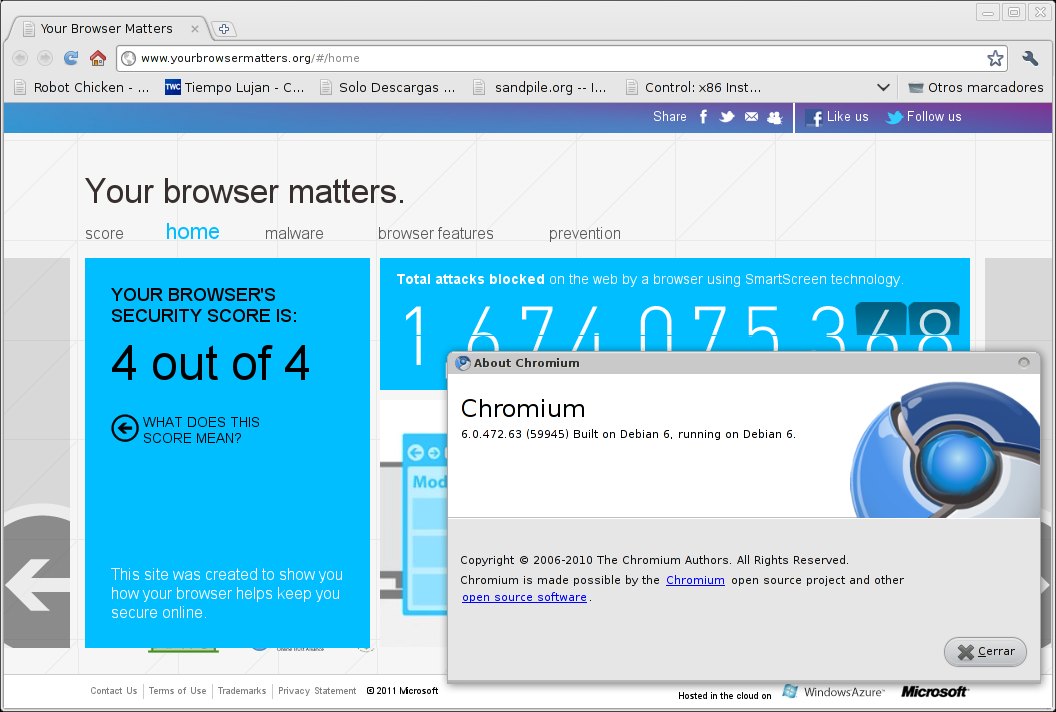This screenshot has width=1056, height=712.
Task: Open the Chromium project hyperlink
Action: coord(695,580)
